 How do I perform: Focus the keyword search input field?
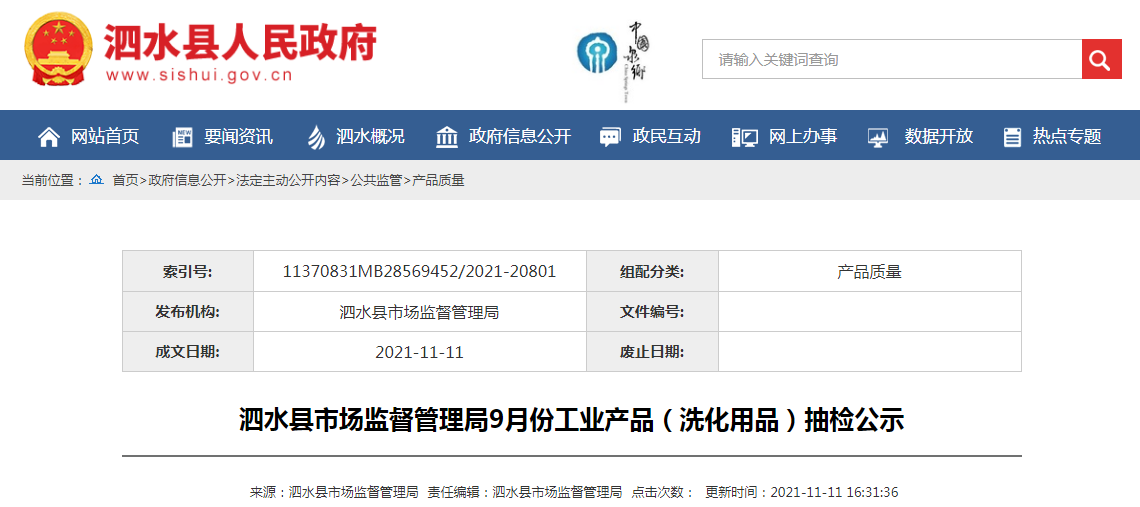pyautogui.click(x=891, y=60)
